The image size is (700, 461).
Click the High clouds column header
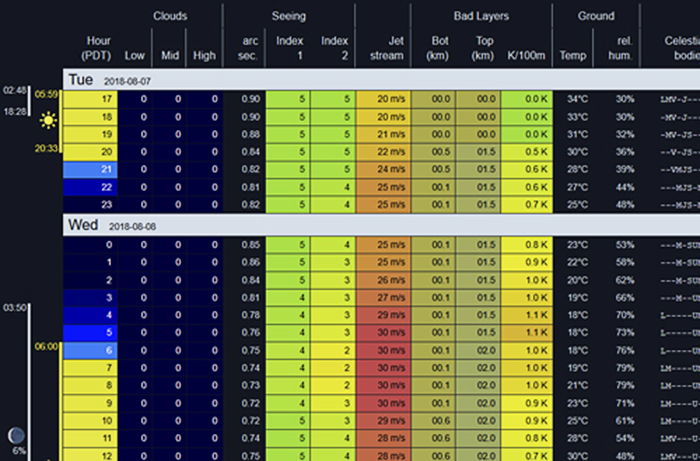click(x=204, y=56)
